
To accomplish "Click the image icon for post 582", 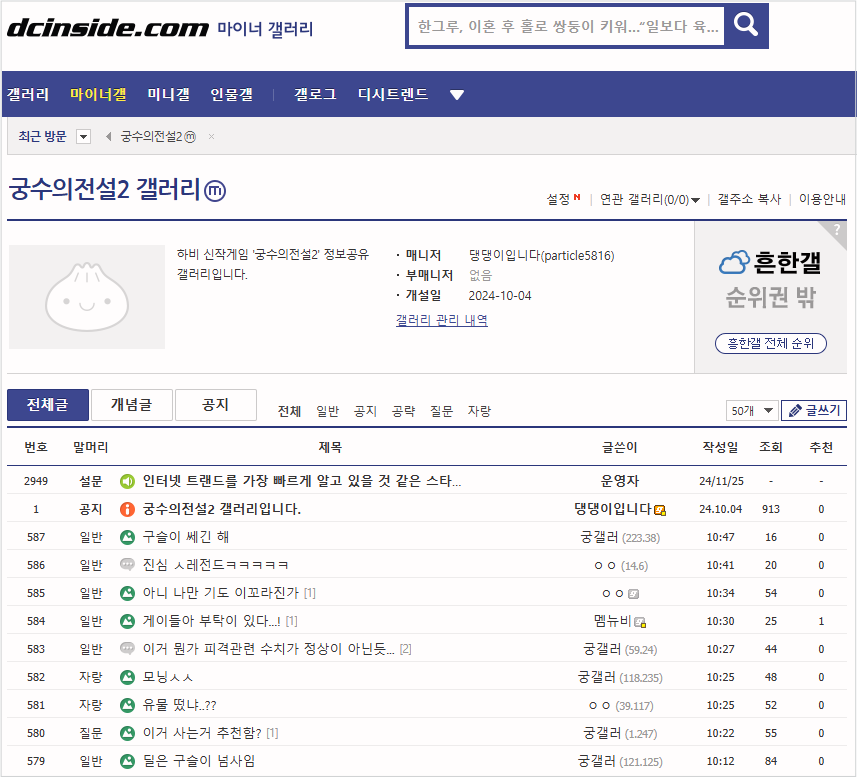I will pos(127,677).
